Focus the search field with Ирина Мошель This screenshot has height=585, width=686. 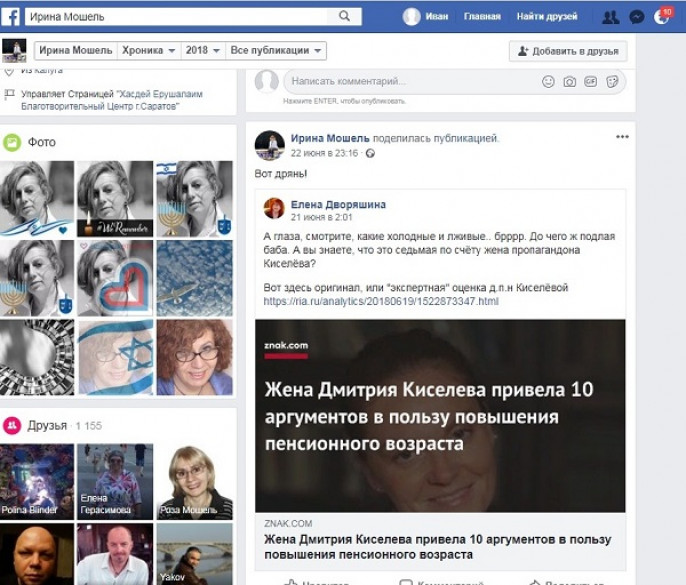(176, 17)
